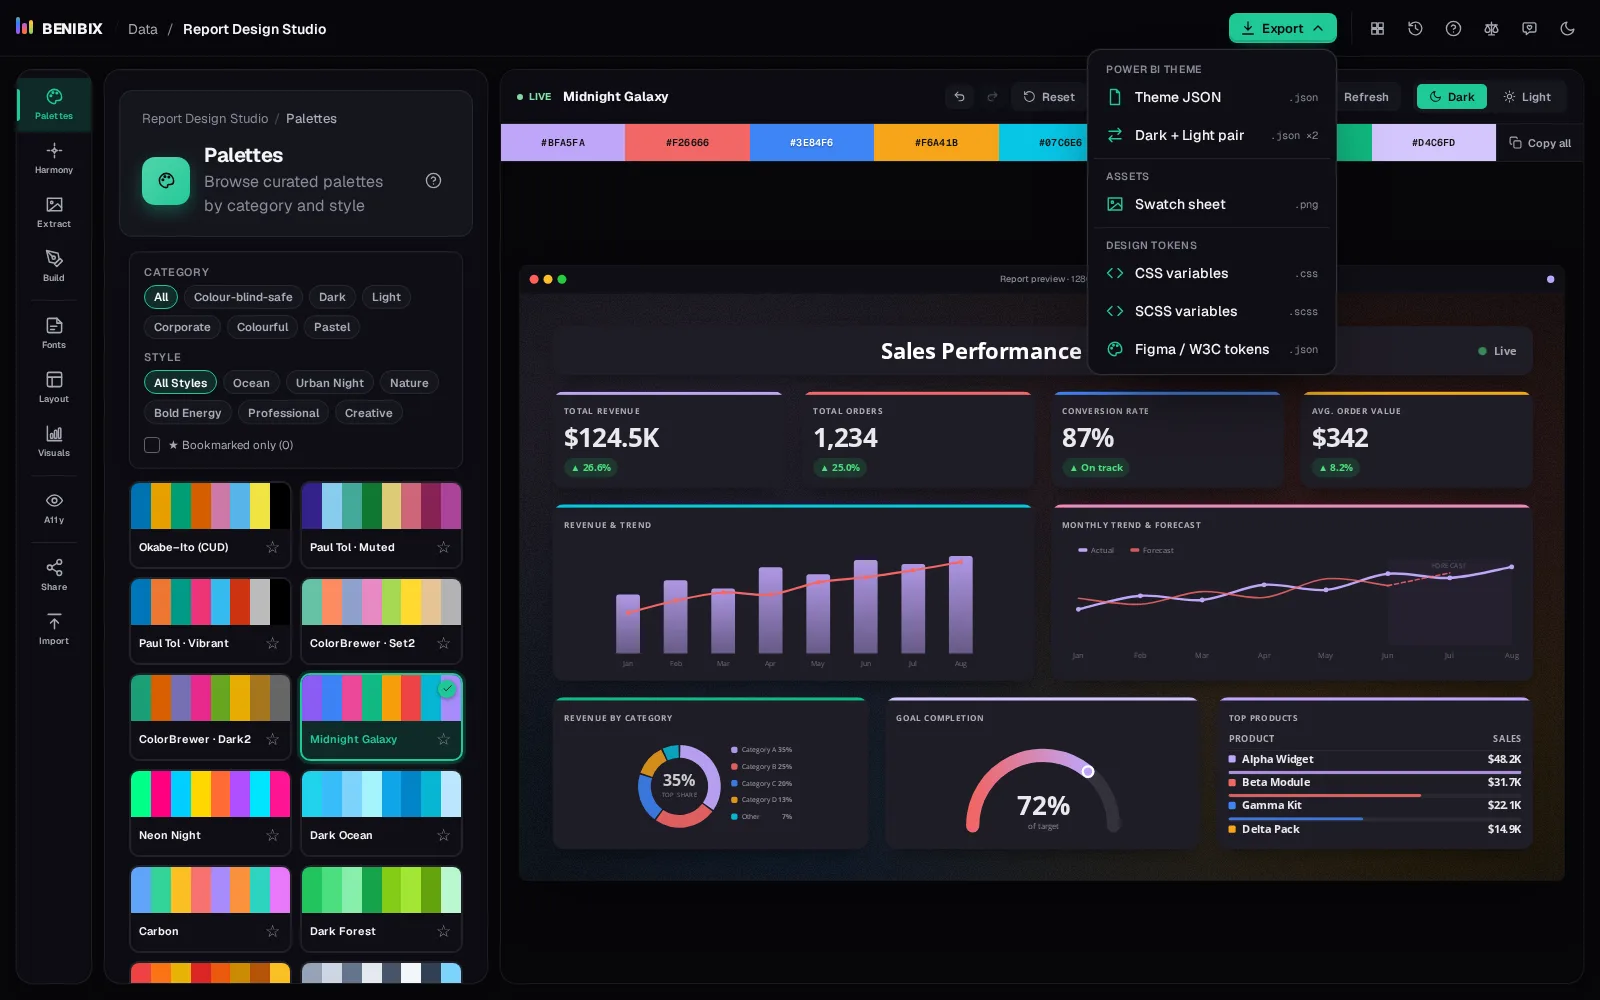Open the Data breadcrumb link
Image resolution: width=1600 pixels, height=1000 pixels.
pyautogui.click(x=143, y=29)
